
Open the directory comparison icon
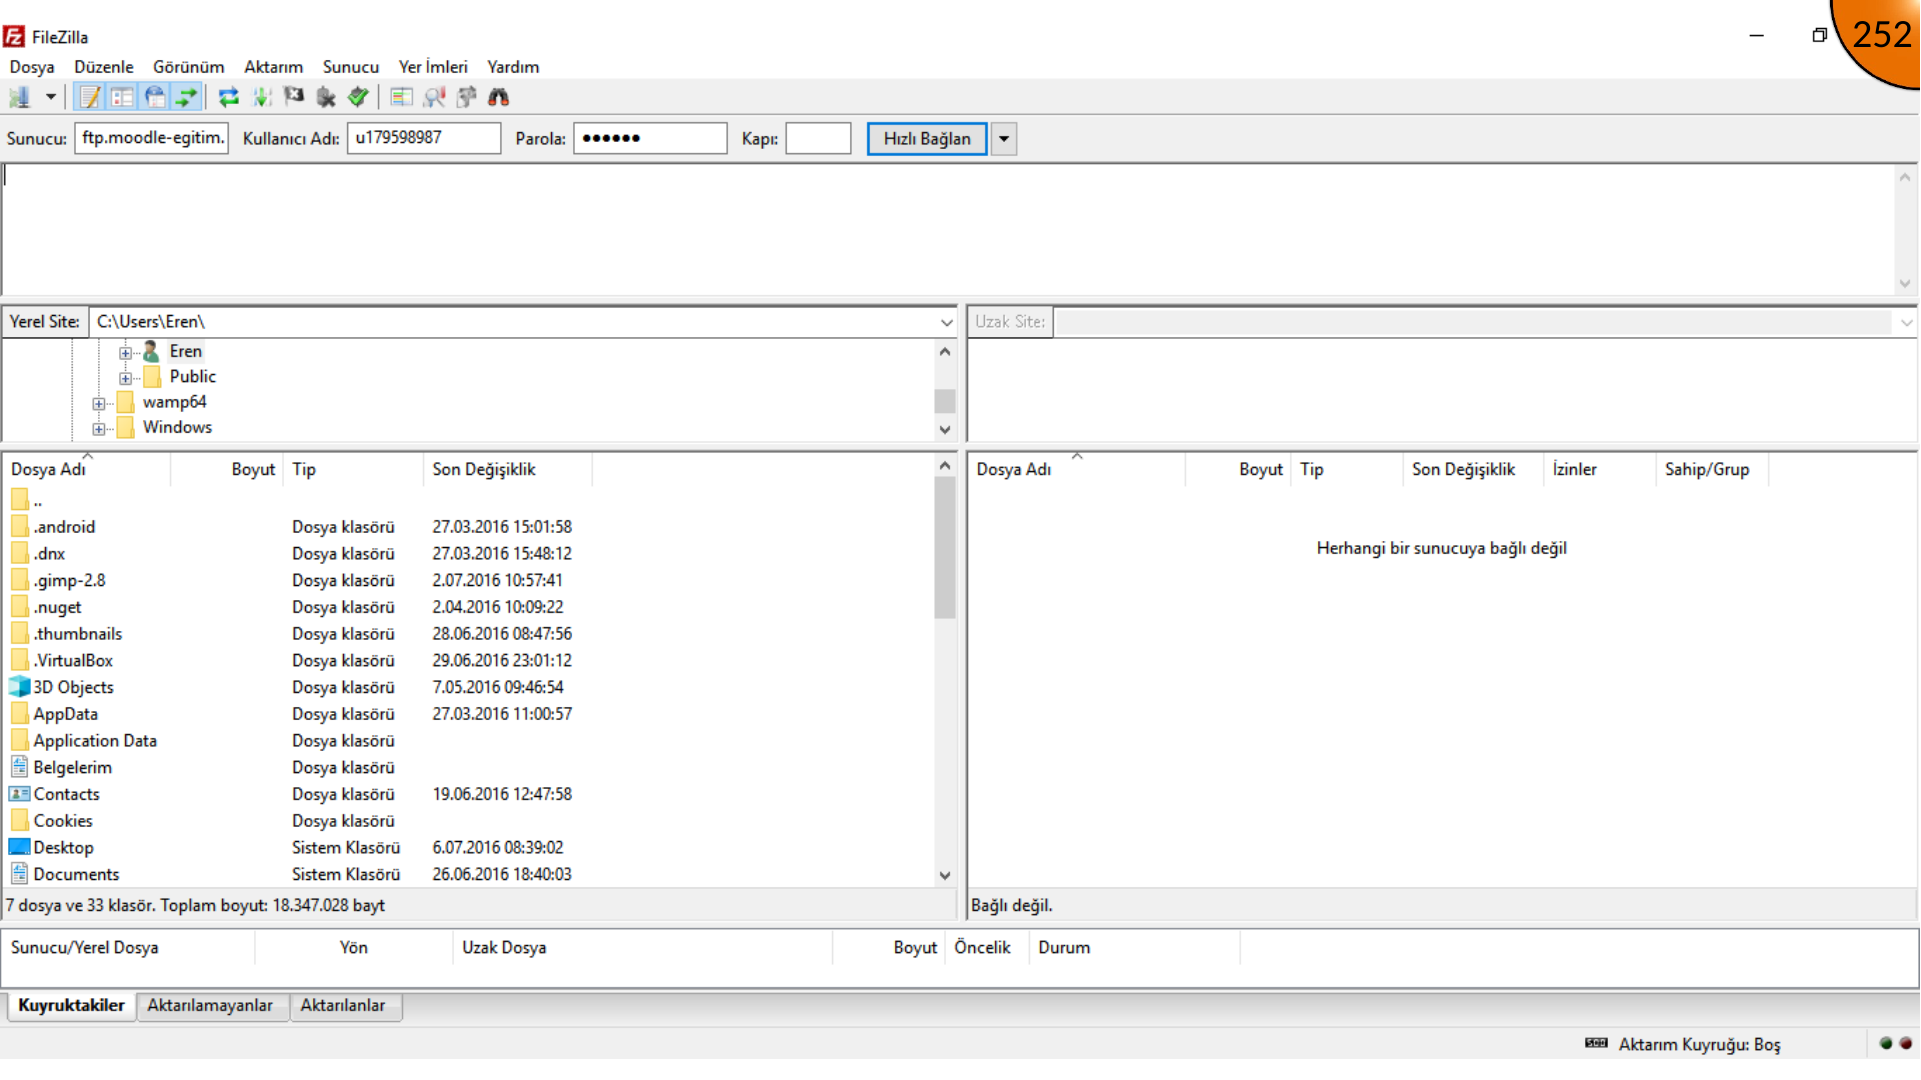[402, 97]
